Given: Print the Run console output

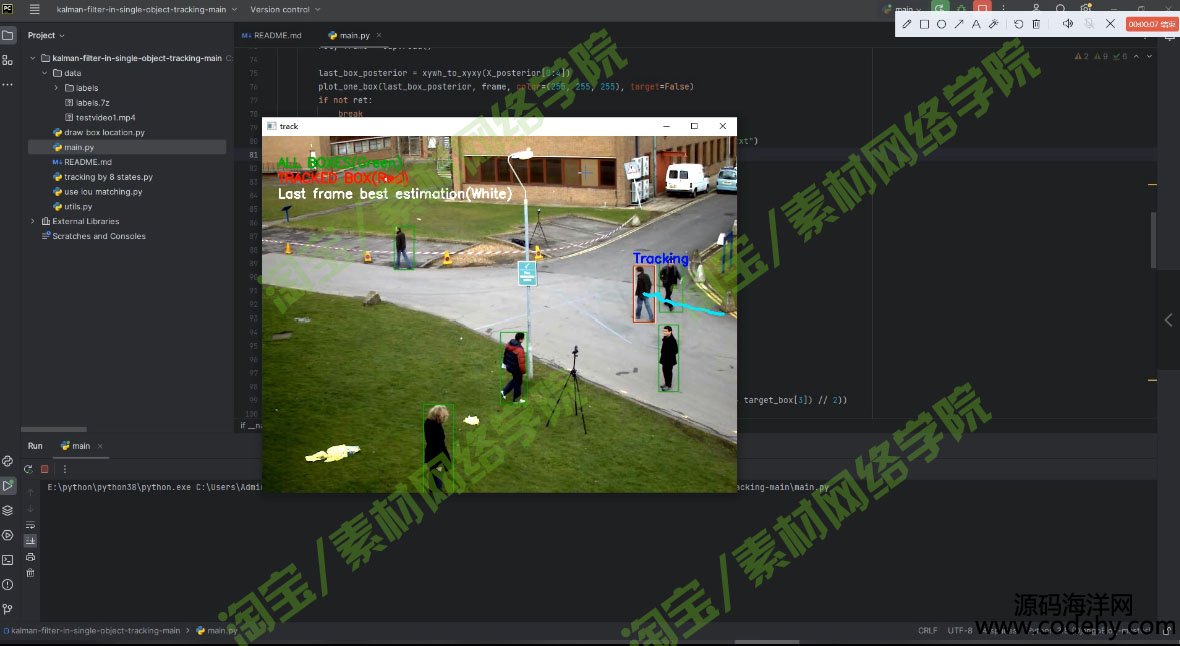Looking at the screenshot, I should point(30,557).
